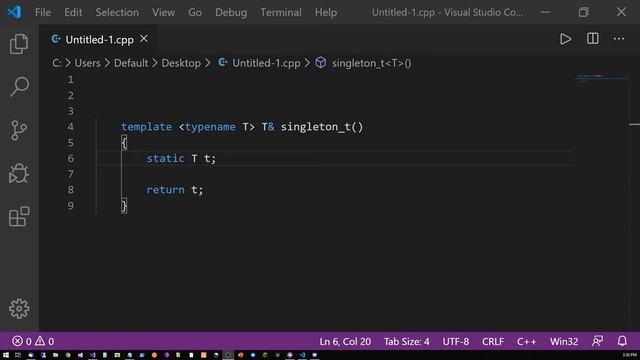640x360 pixels.
Task: Run the code with play icon
Action: [x=565, y=39]
